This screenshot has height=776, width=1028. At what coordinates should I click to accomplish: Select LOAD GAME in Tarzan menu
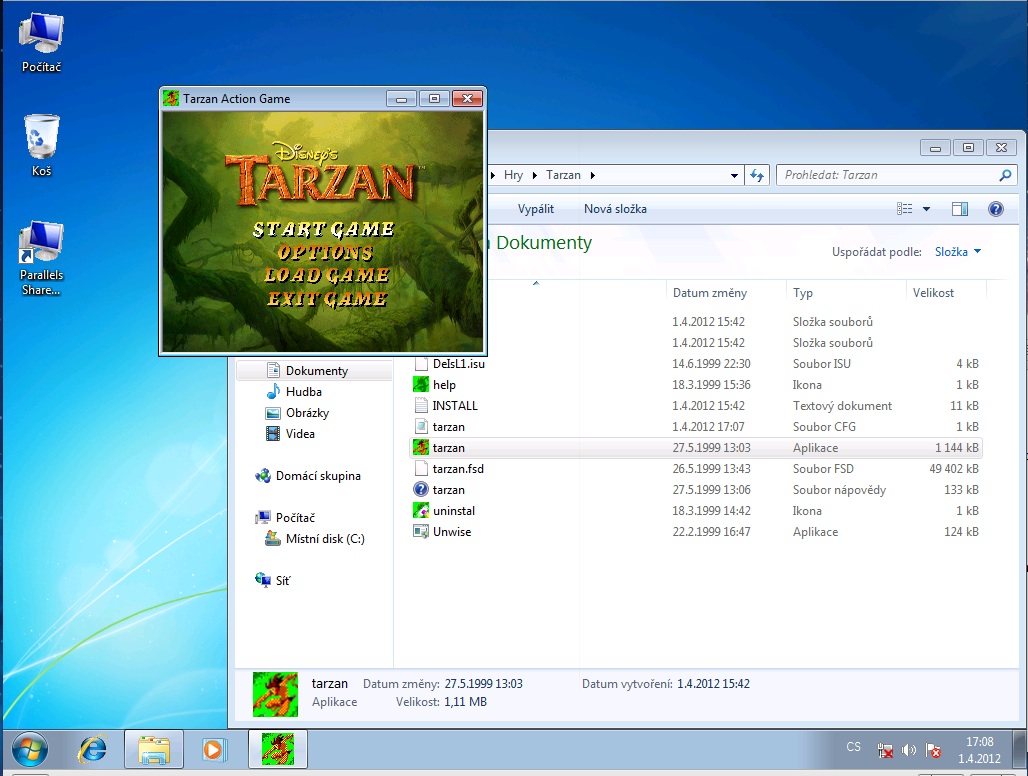coord(326,276)
